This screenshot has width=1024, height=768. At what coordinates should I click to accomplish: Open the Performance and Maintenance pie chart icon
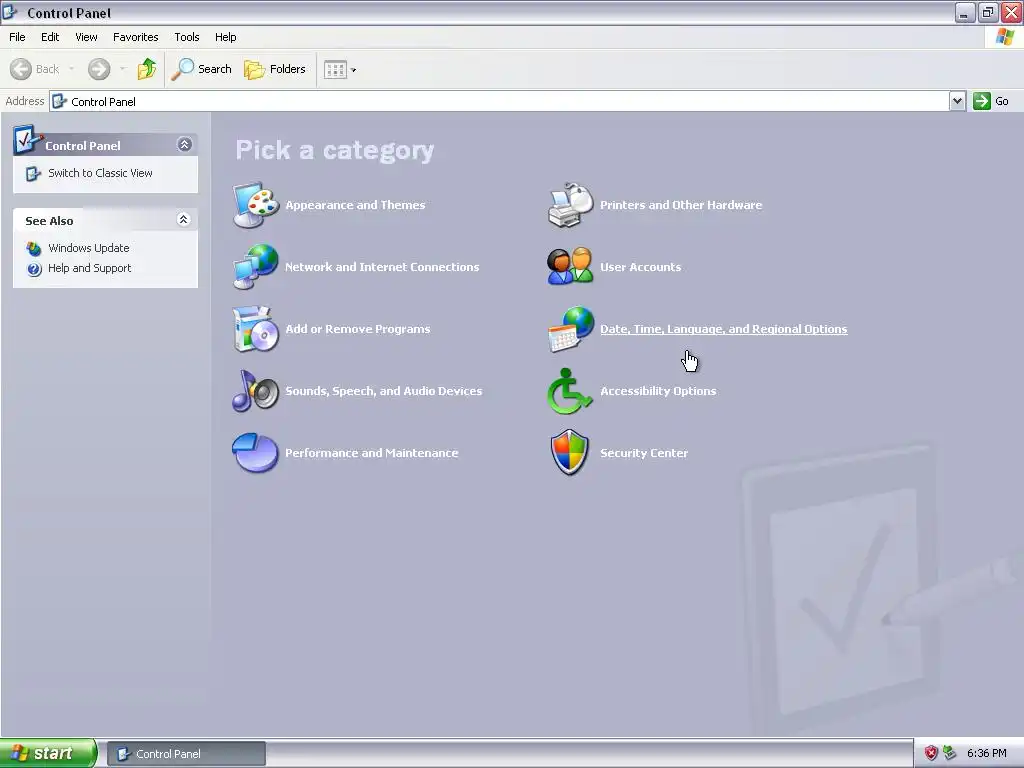click(x=256, y=452)
